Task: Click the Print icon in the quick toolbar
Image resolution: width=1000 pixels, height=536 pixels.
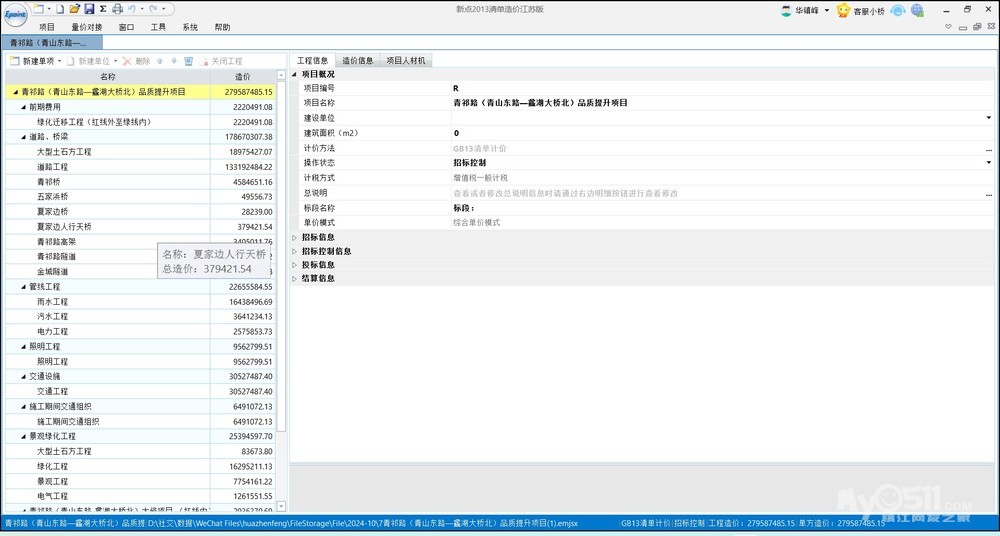Action: [x=117, y=9]
